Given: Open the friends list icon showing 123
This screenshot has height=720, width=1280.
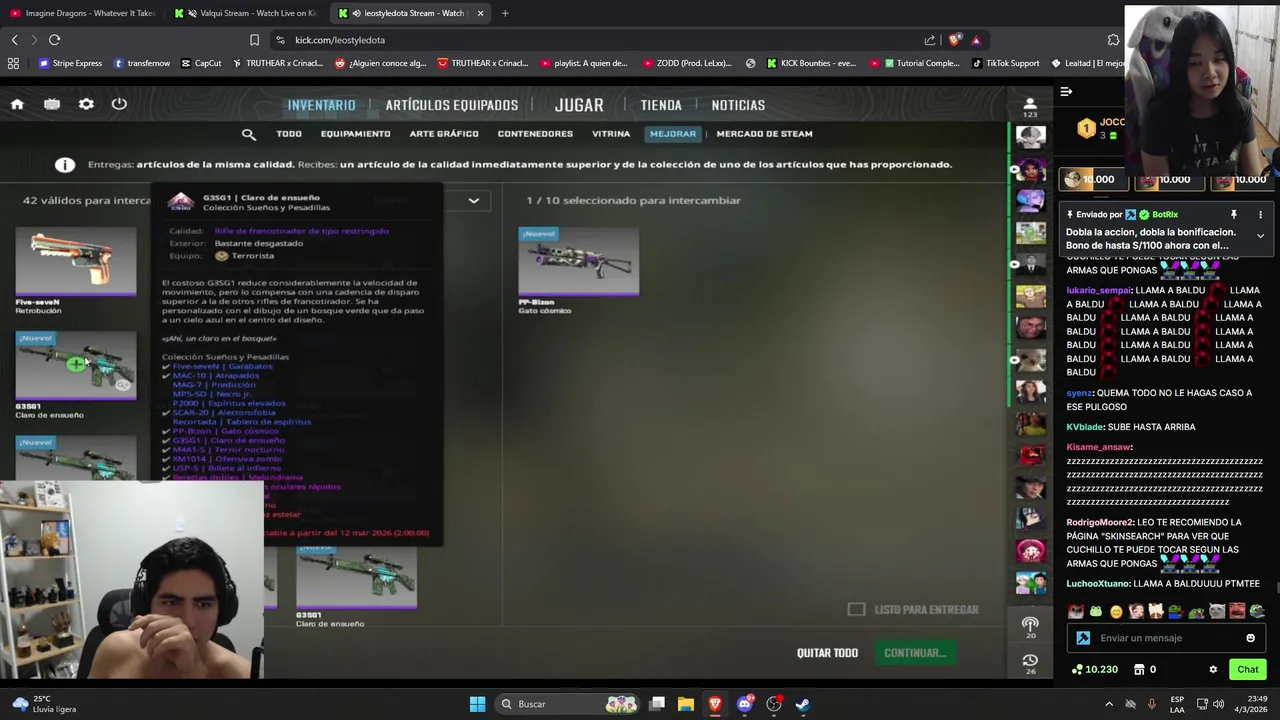Looking at the screenshot, I should pyautogui.click(x=1030, y=106).
